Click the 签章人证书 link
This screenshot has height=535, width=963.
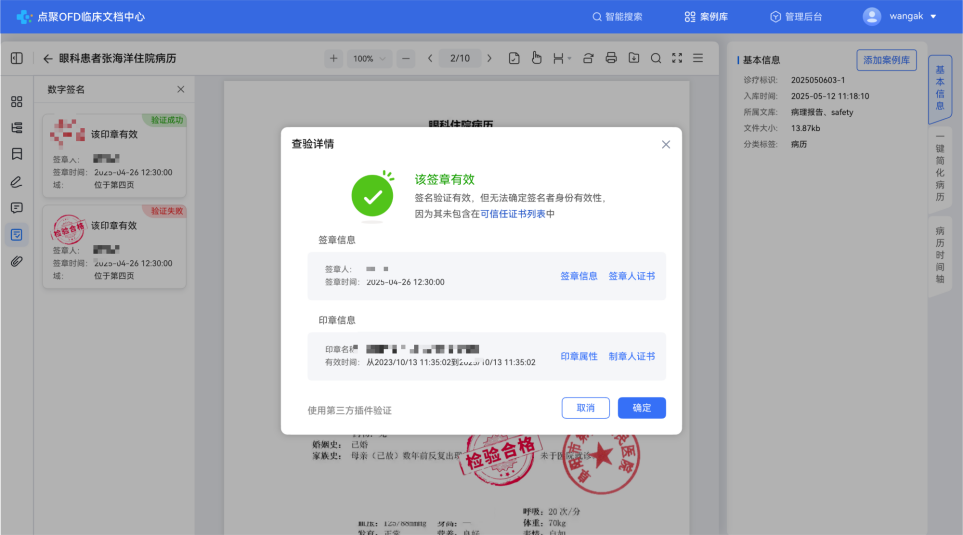(x=632, y=276)
